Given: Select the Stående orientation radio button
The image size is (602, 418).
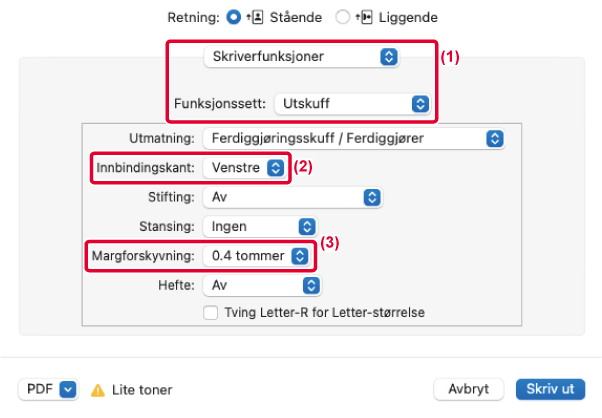Looking at the screenshot, I should tap(233, 17).
